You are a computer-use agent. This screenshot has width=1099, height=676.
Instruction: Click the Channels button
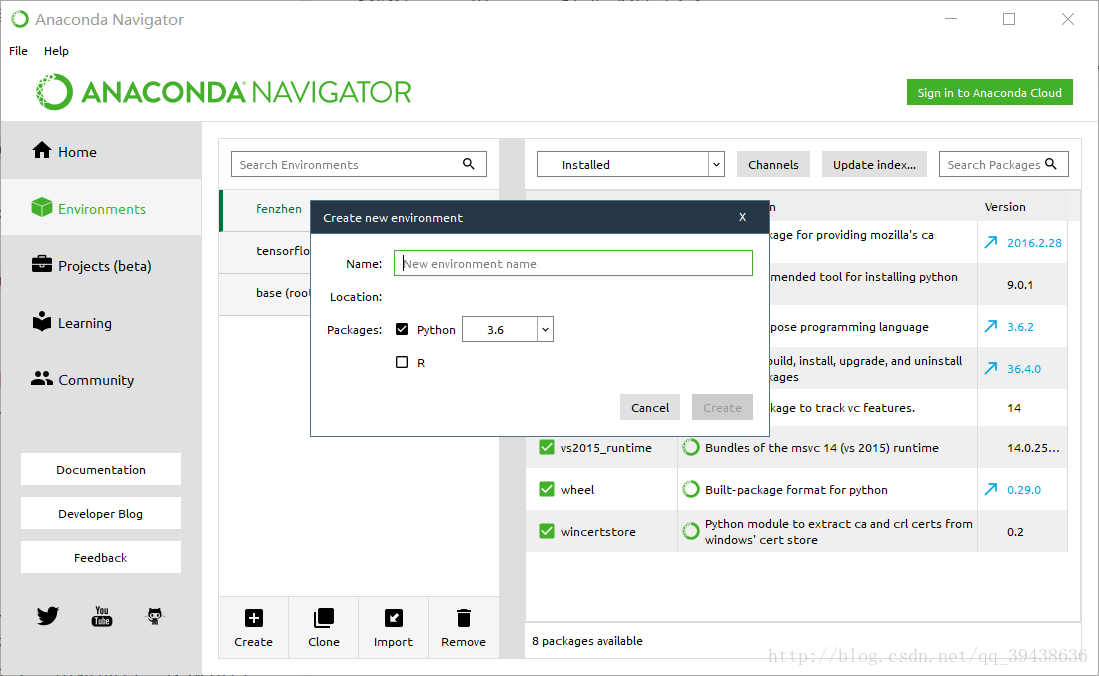(773, 164)
